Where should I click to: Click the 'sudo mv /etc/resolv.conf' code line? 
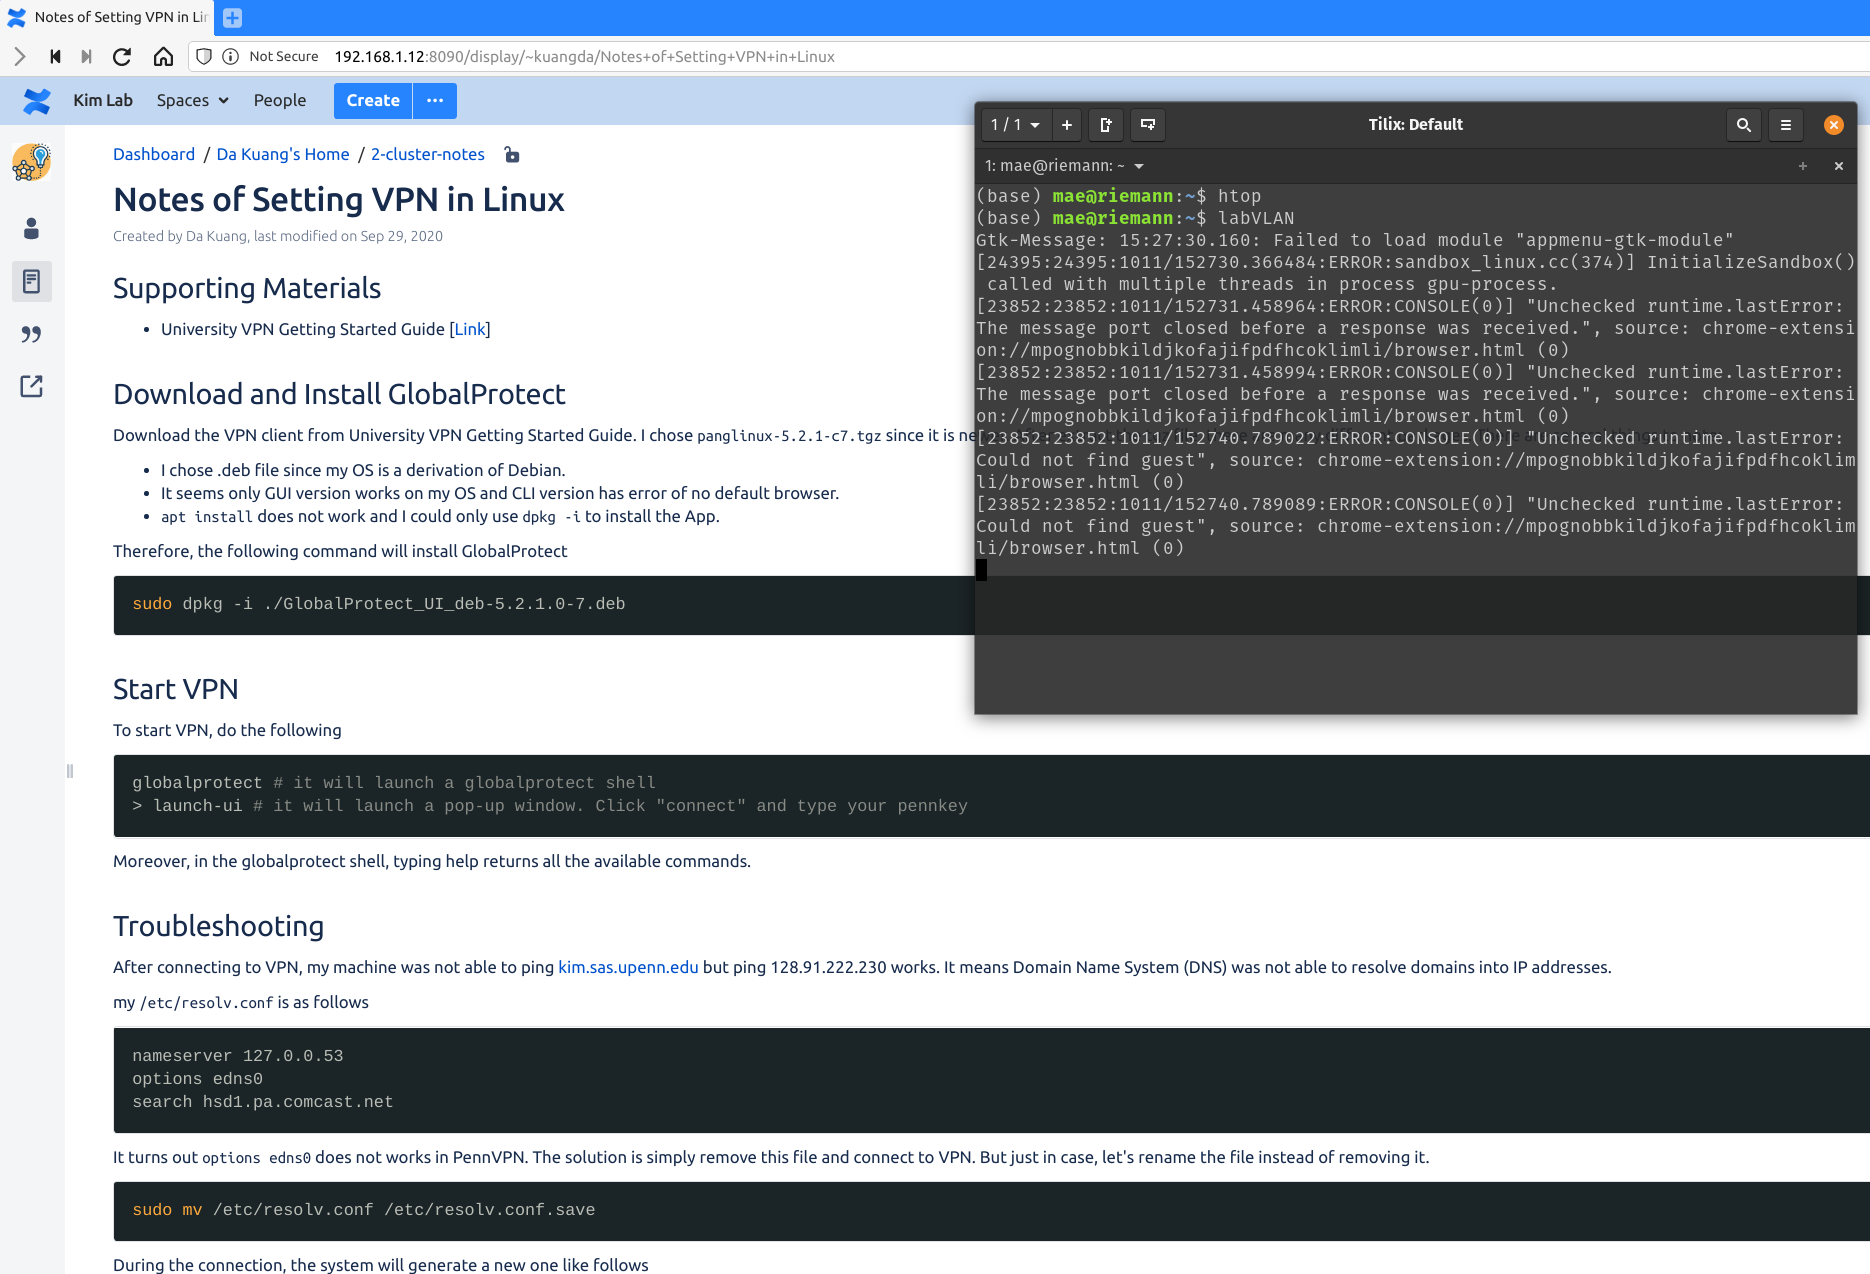click(364, 1210)
